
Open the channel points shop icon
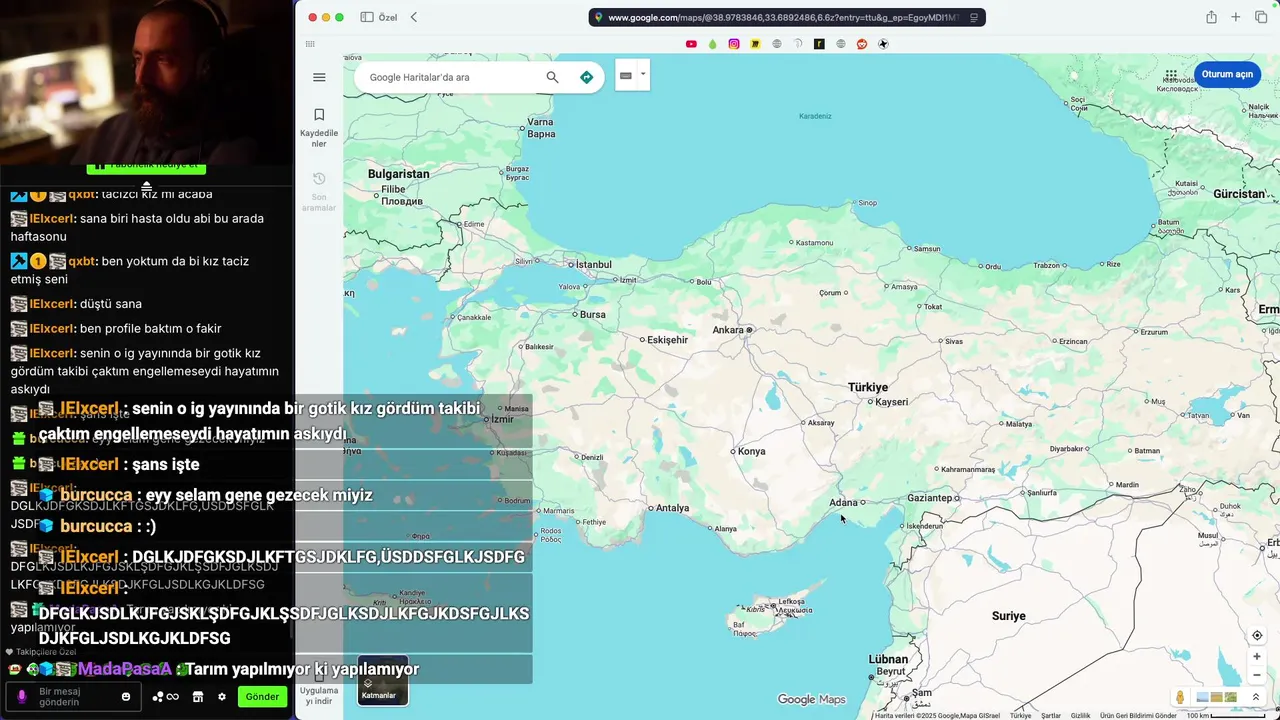pos(198,697)
